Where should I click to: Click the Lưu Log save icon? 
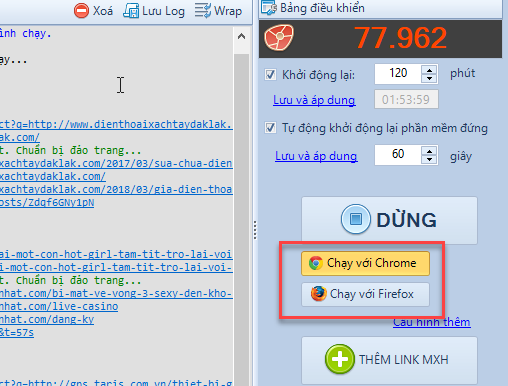point(131,11)
